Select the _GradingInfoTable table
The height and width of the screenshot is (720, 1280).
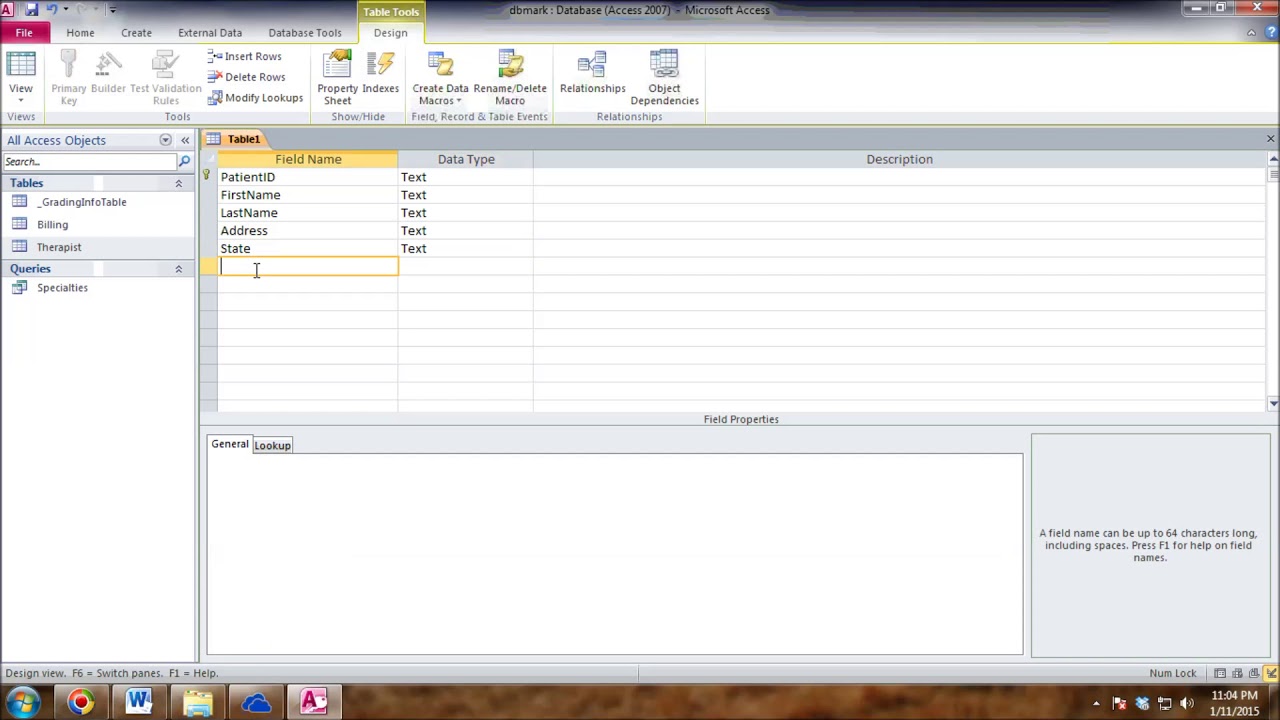[83, 202]
